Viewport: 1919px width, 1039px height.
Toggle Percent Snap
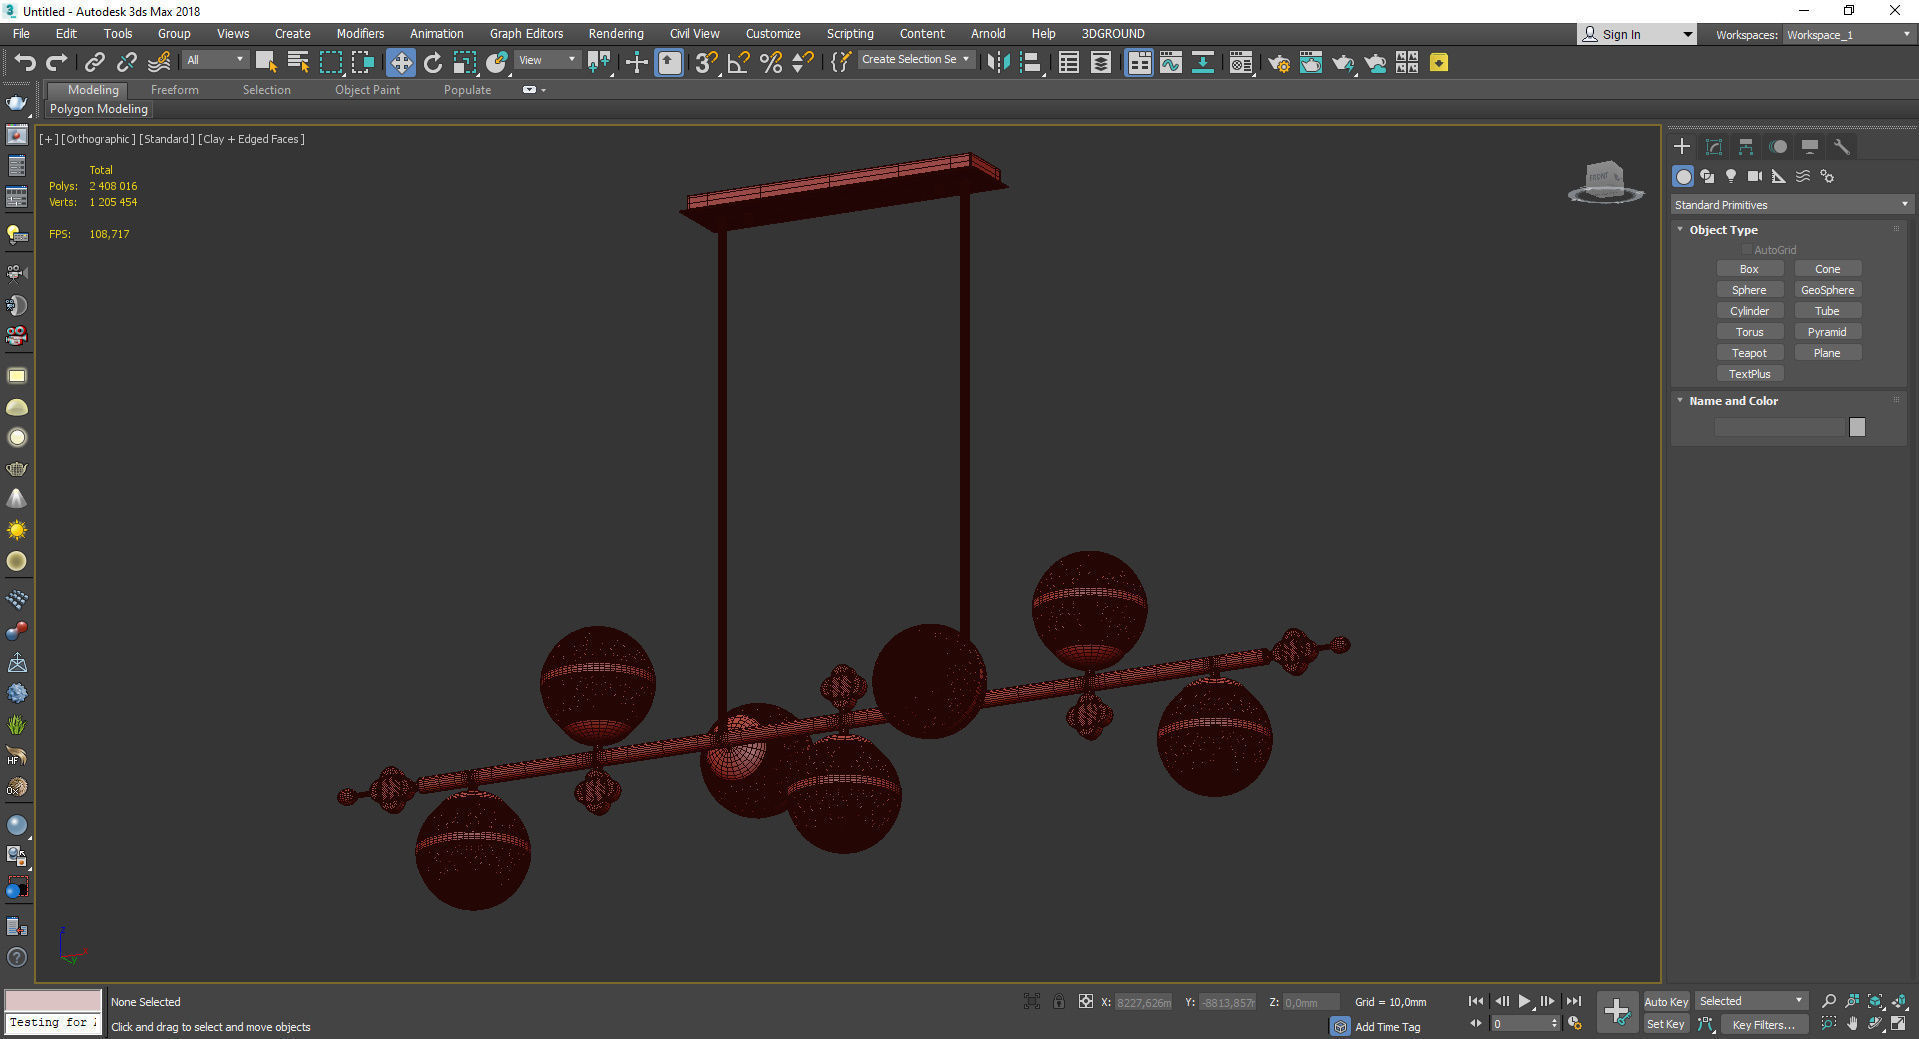tap(771, 62)
